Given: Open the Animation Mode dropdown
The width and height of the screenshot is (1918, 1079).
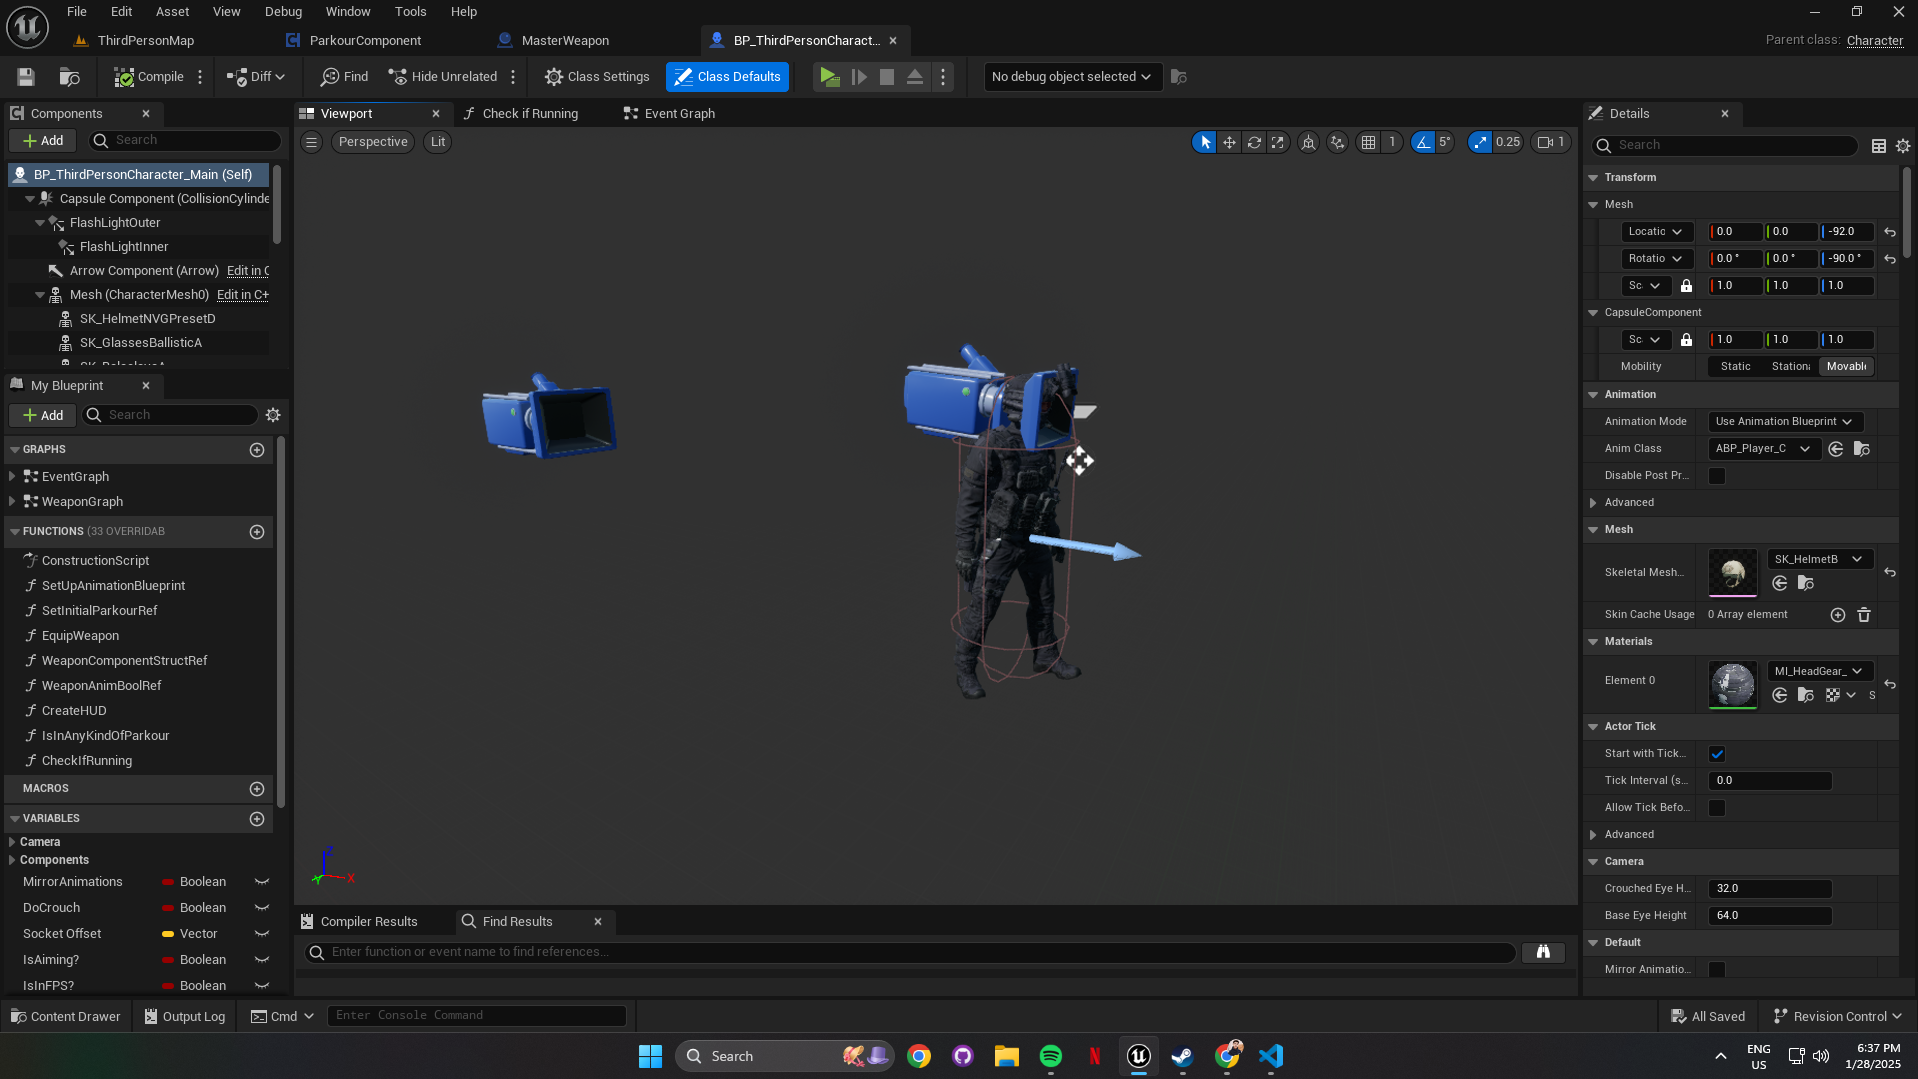Looking at the screenshot, I should coord(1784,422).
